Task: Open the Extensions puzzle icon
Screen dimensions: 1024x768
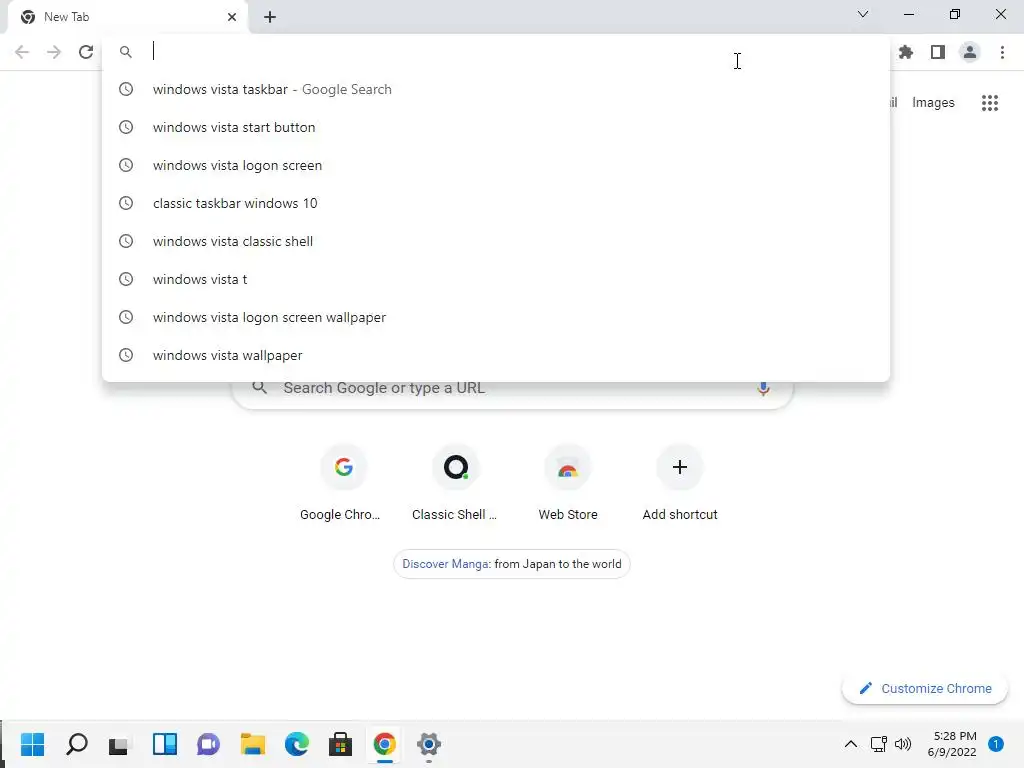Action: point(906,52)
